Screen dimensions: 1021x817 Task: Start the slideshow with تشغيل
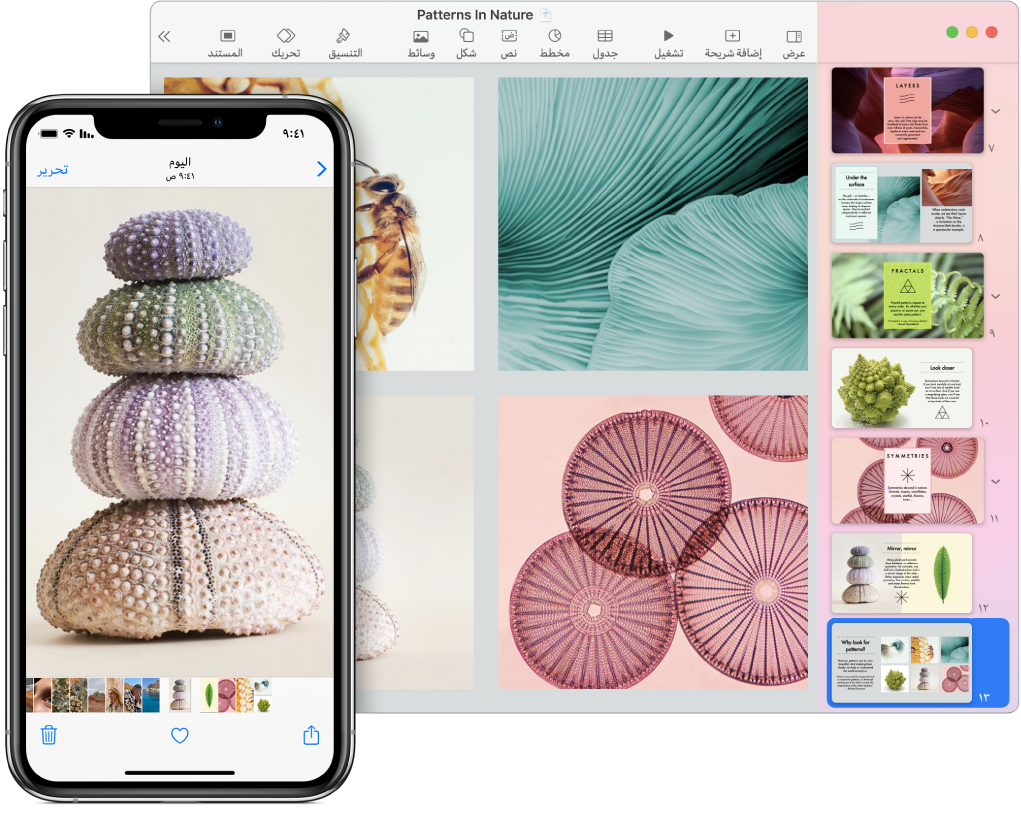pos(667,40)
